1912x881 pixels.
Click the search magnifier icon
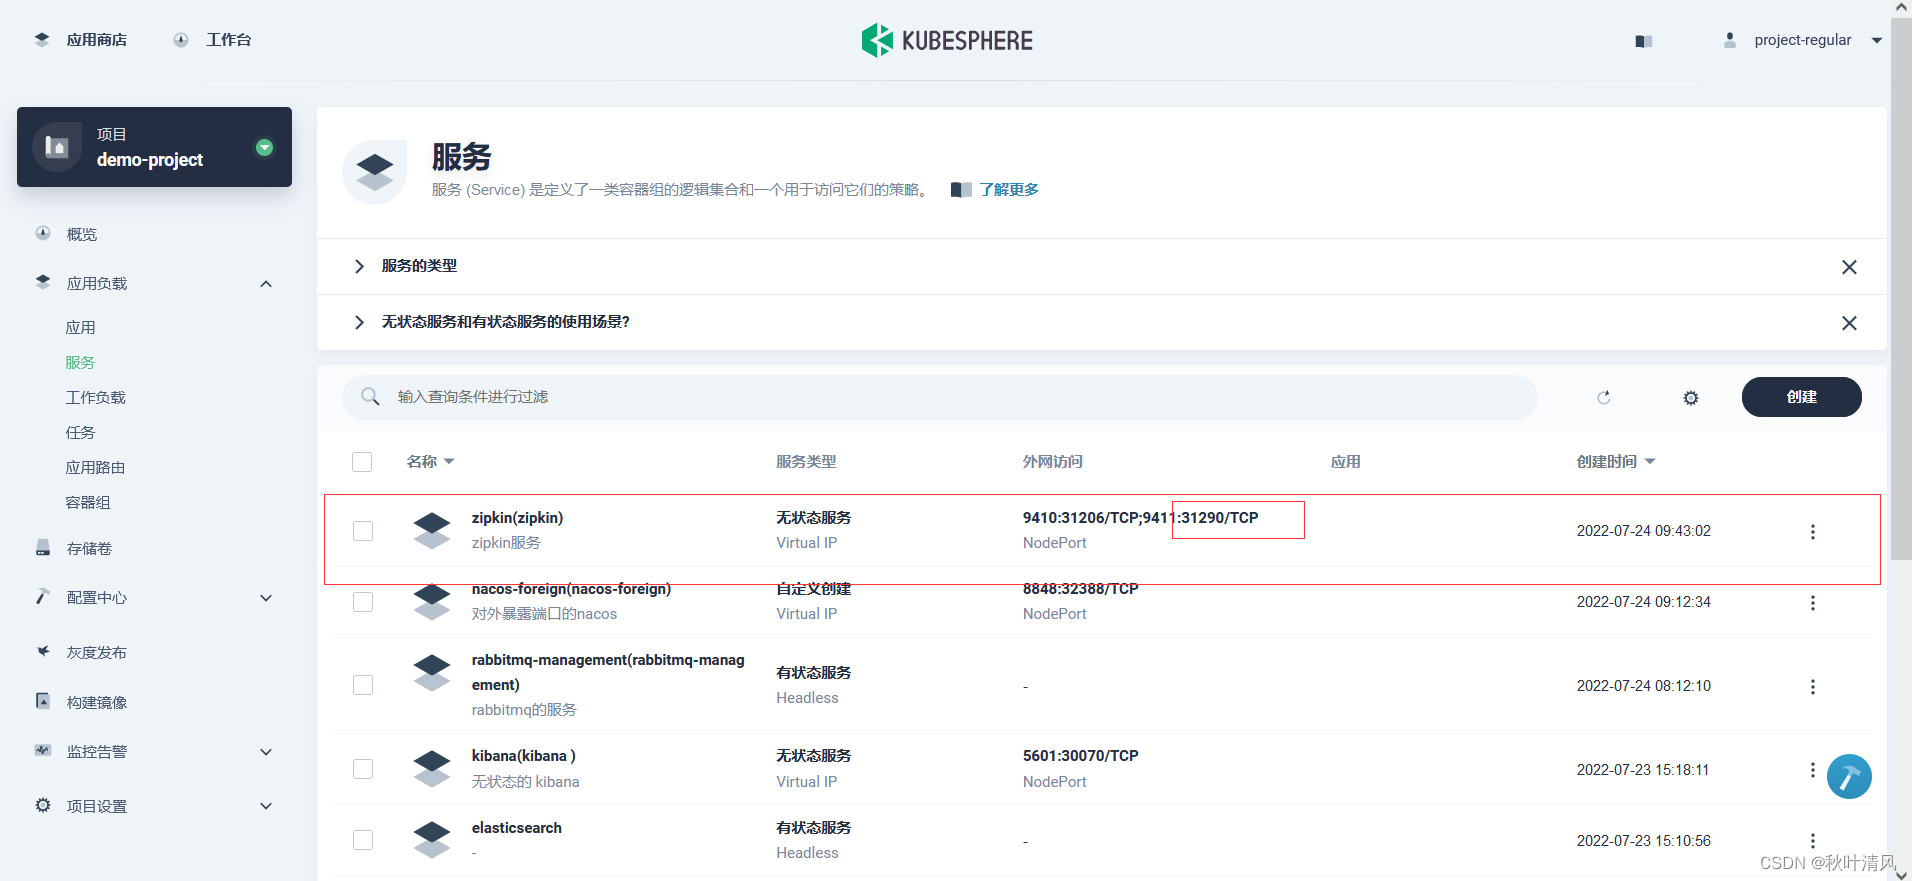click(x=370, y=397)
